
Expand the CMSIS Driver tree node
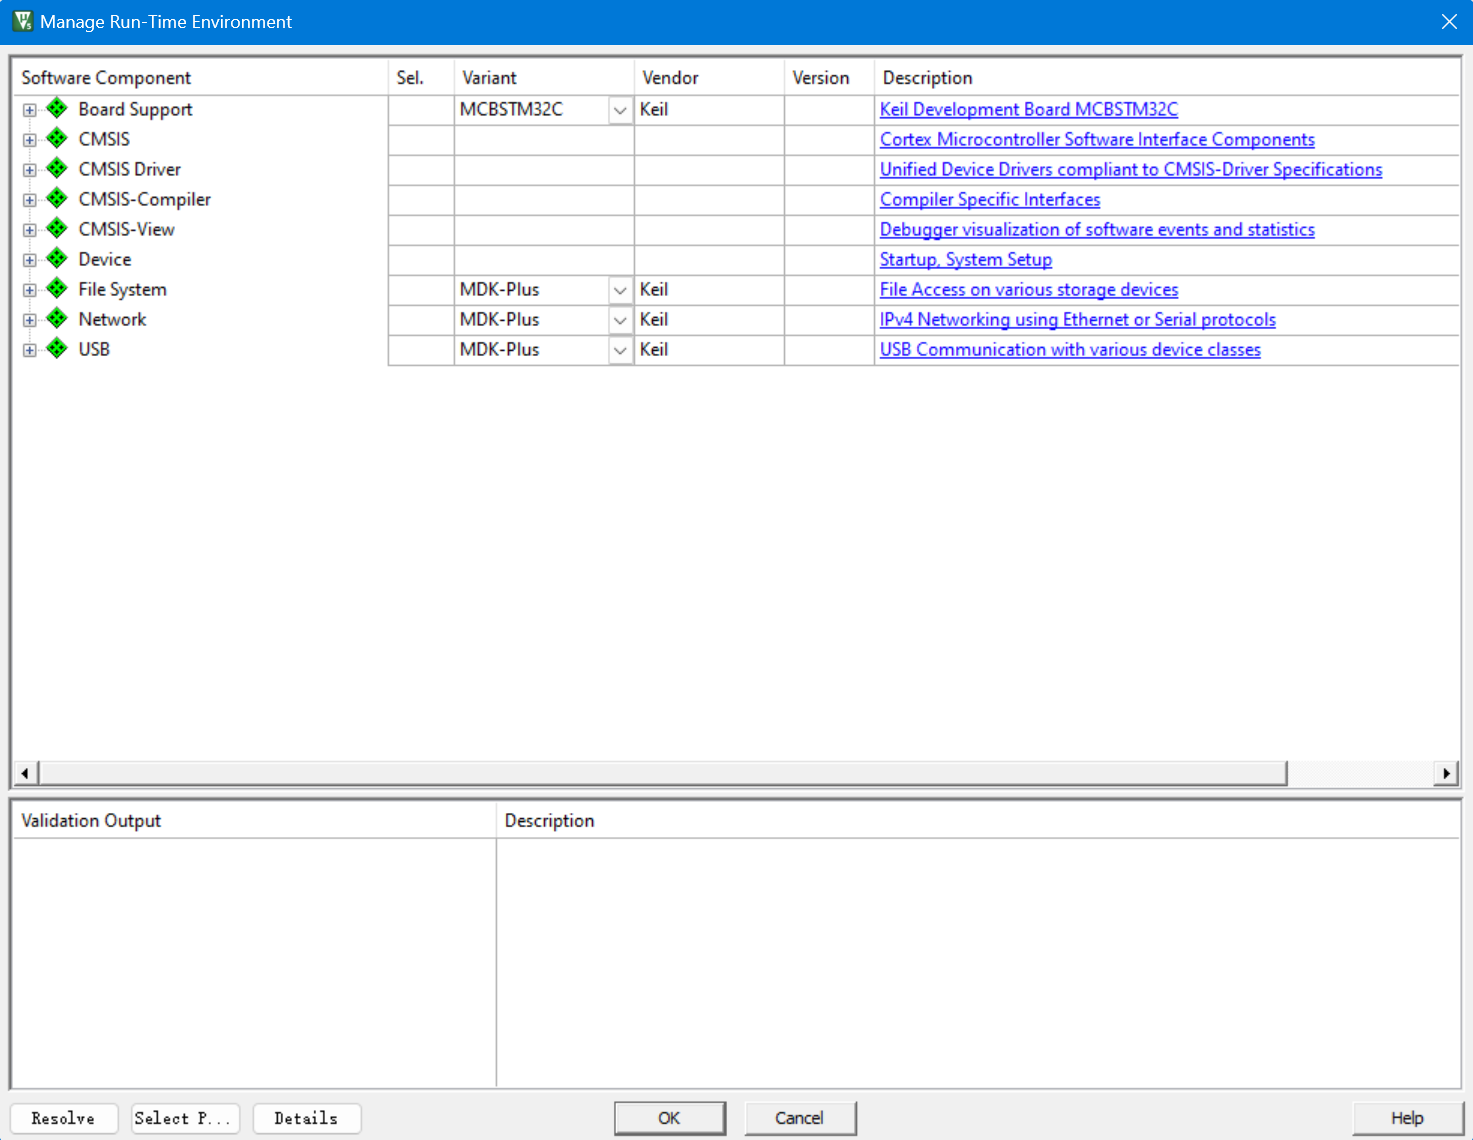coord(30,170)
